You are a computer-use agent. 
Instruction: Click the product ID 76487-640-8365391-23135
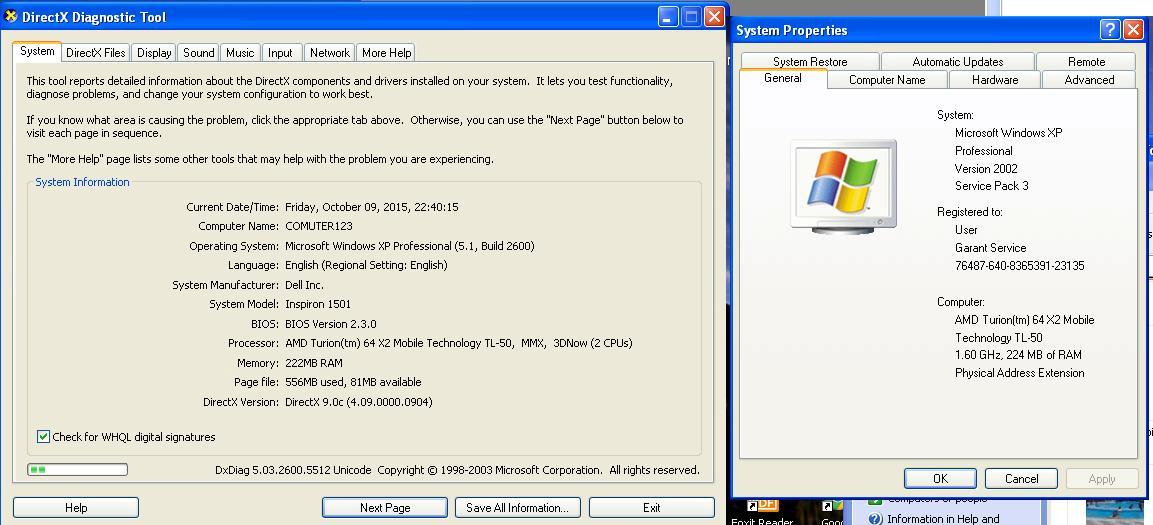(1019, 265)
